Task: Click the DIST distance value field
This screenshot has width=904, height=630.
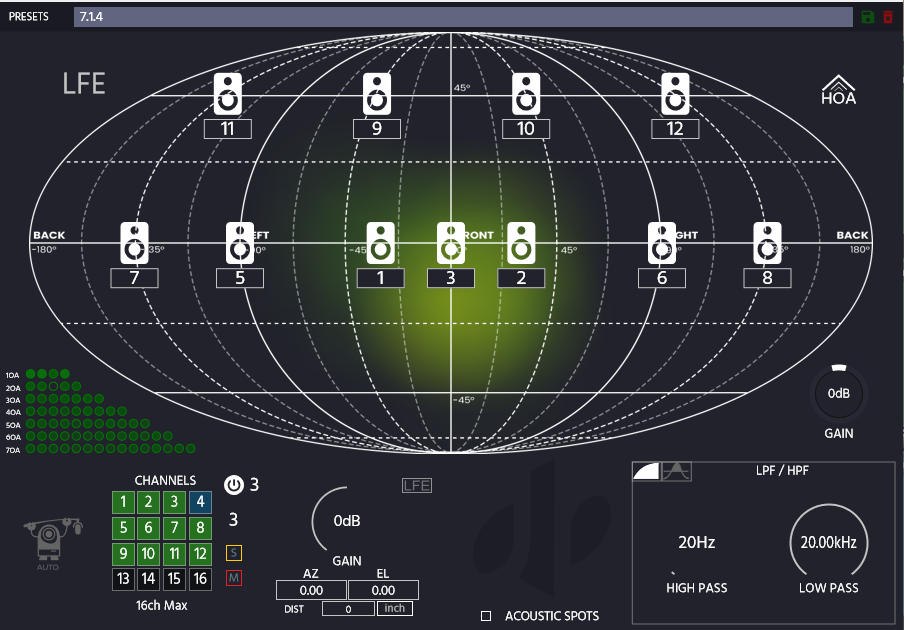Action: (x=348, y=609)
